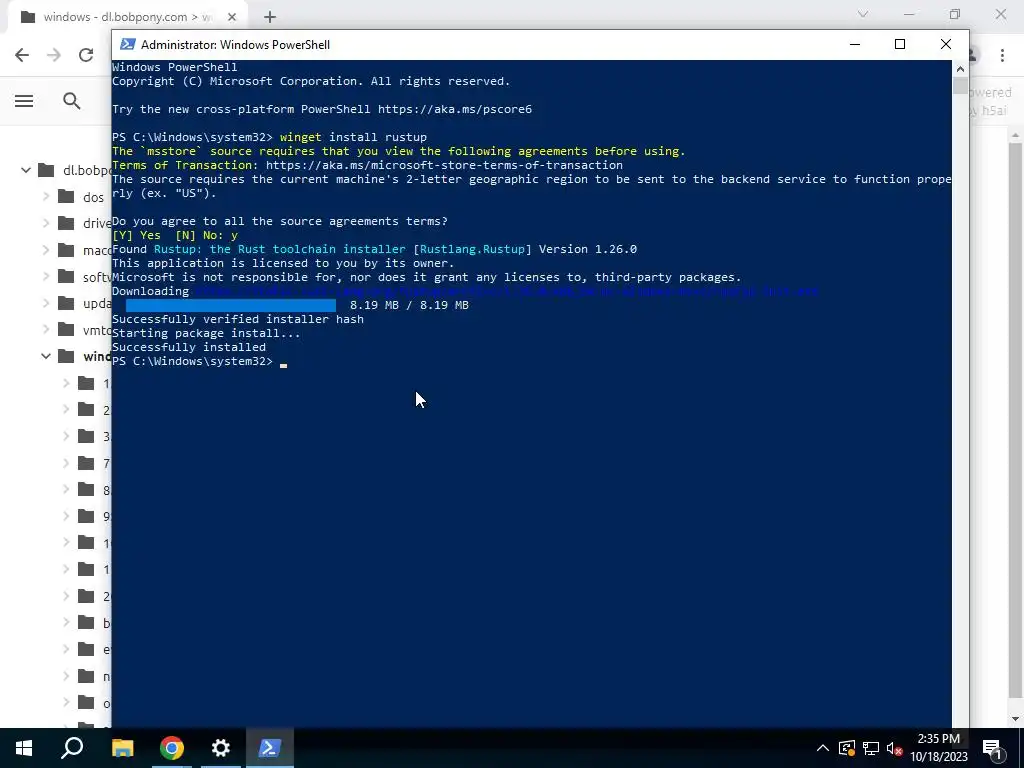Select the root dl.bobpony folder icon

46,170
